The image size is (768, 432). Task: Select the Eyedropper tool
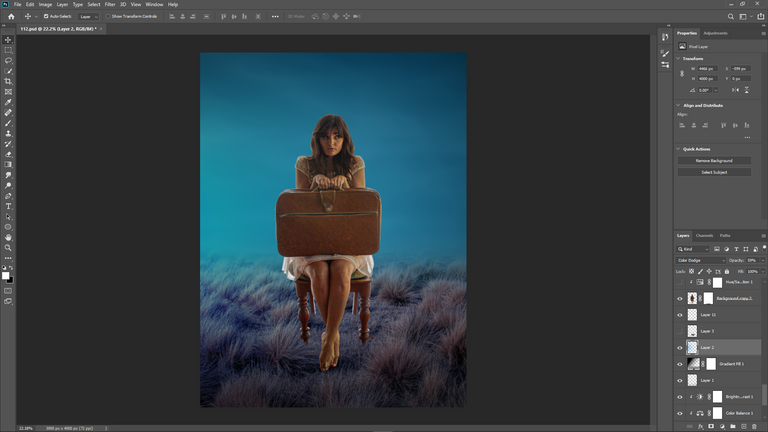click(8, 102)
